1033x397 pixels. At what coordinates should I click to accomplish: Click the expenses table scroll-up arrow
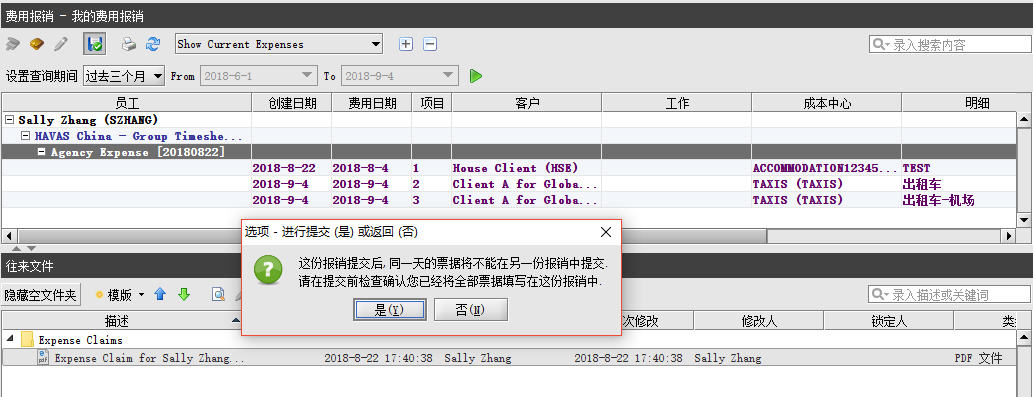click(x=1024, y=119)
